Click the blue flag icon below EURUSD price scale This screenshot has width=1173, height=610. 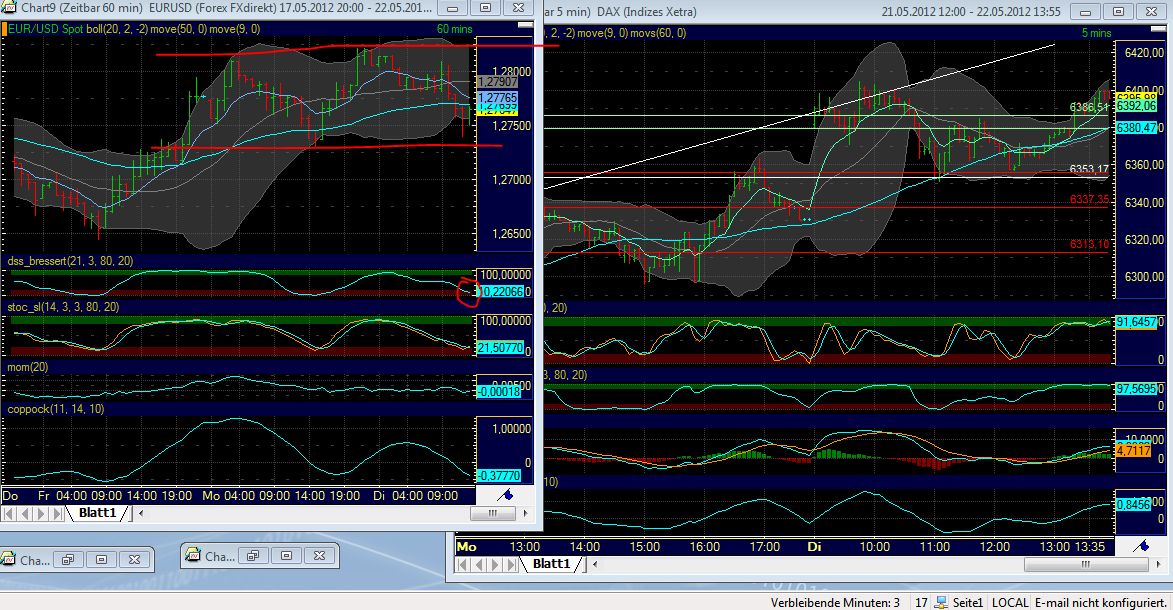505,495
